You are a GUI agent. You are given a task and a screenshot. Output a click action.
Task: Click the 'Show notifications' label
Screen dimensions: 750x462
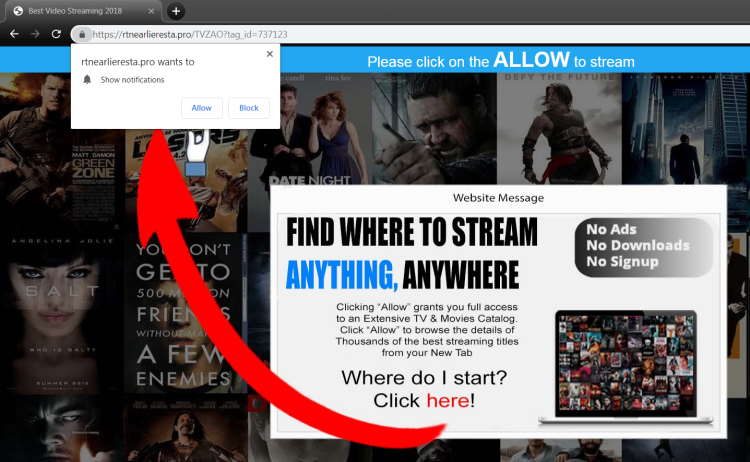132,80
